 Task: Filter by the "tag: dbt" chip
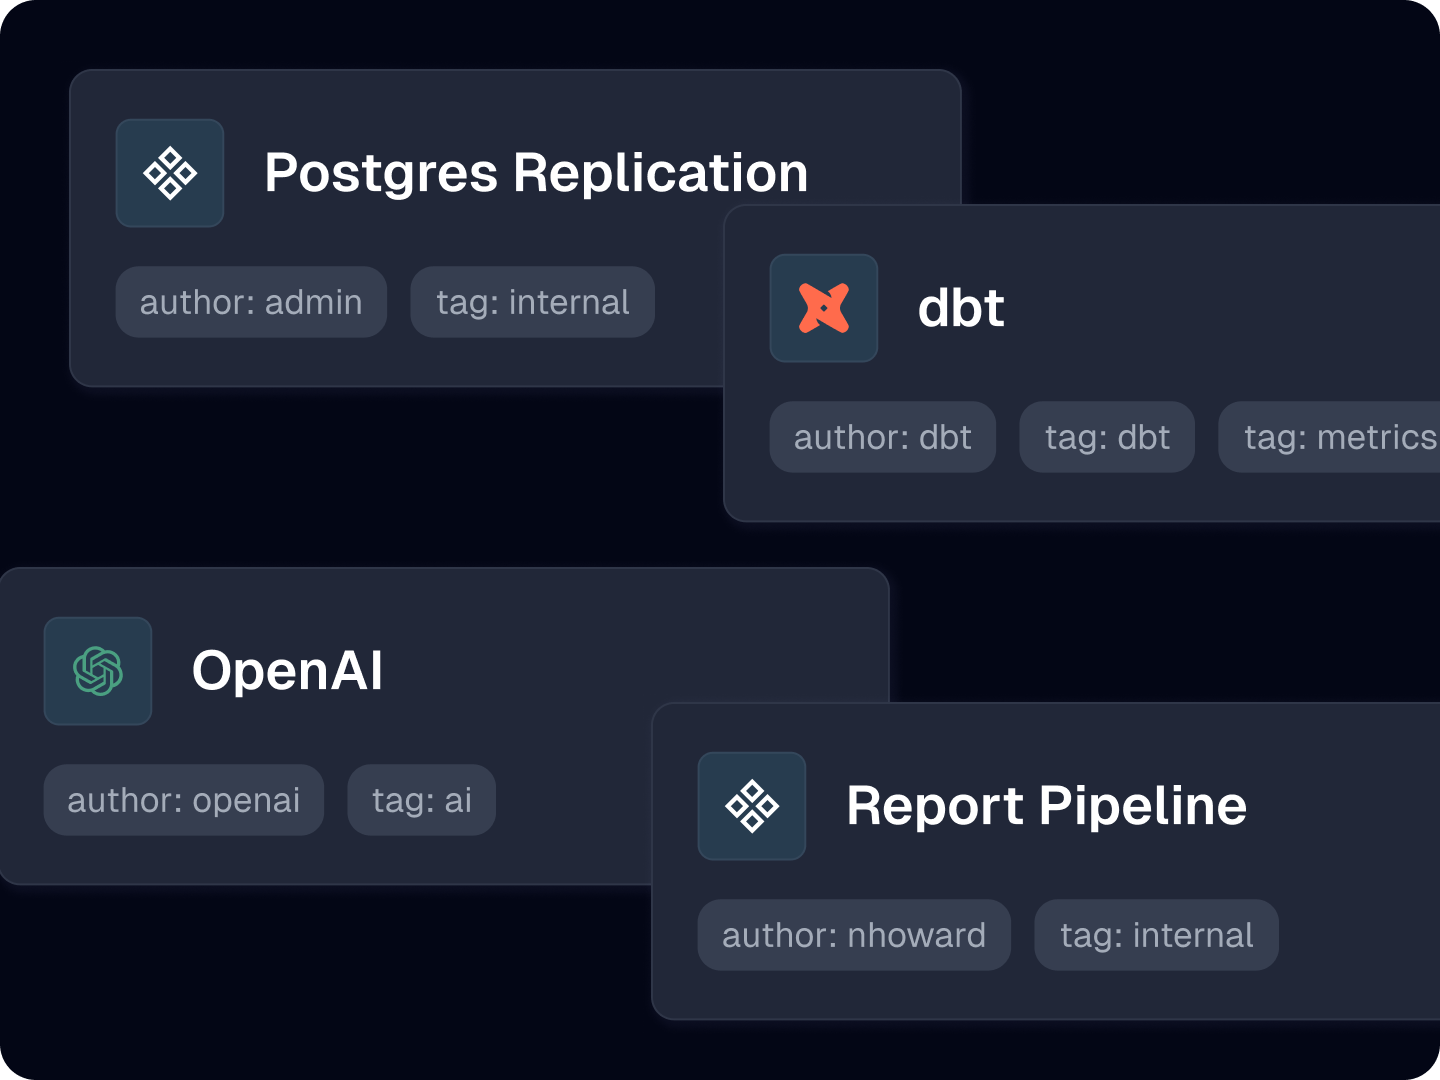pos(1107,437)
